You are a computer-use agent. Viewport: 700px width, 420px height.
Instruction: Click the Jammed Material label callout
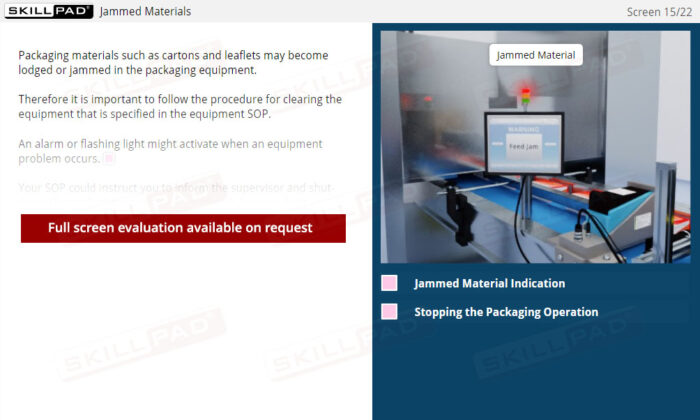[536, 55]
